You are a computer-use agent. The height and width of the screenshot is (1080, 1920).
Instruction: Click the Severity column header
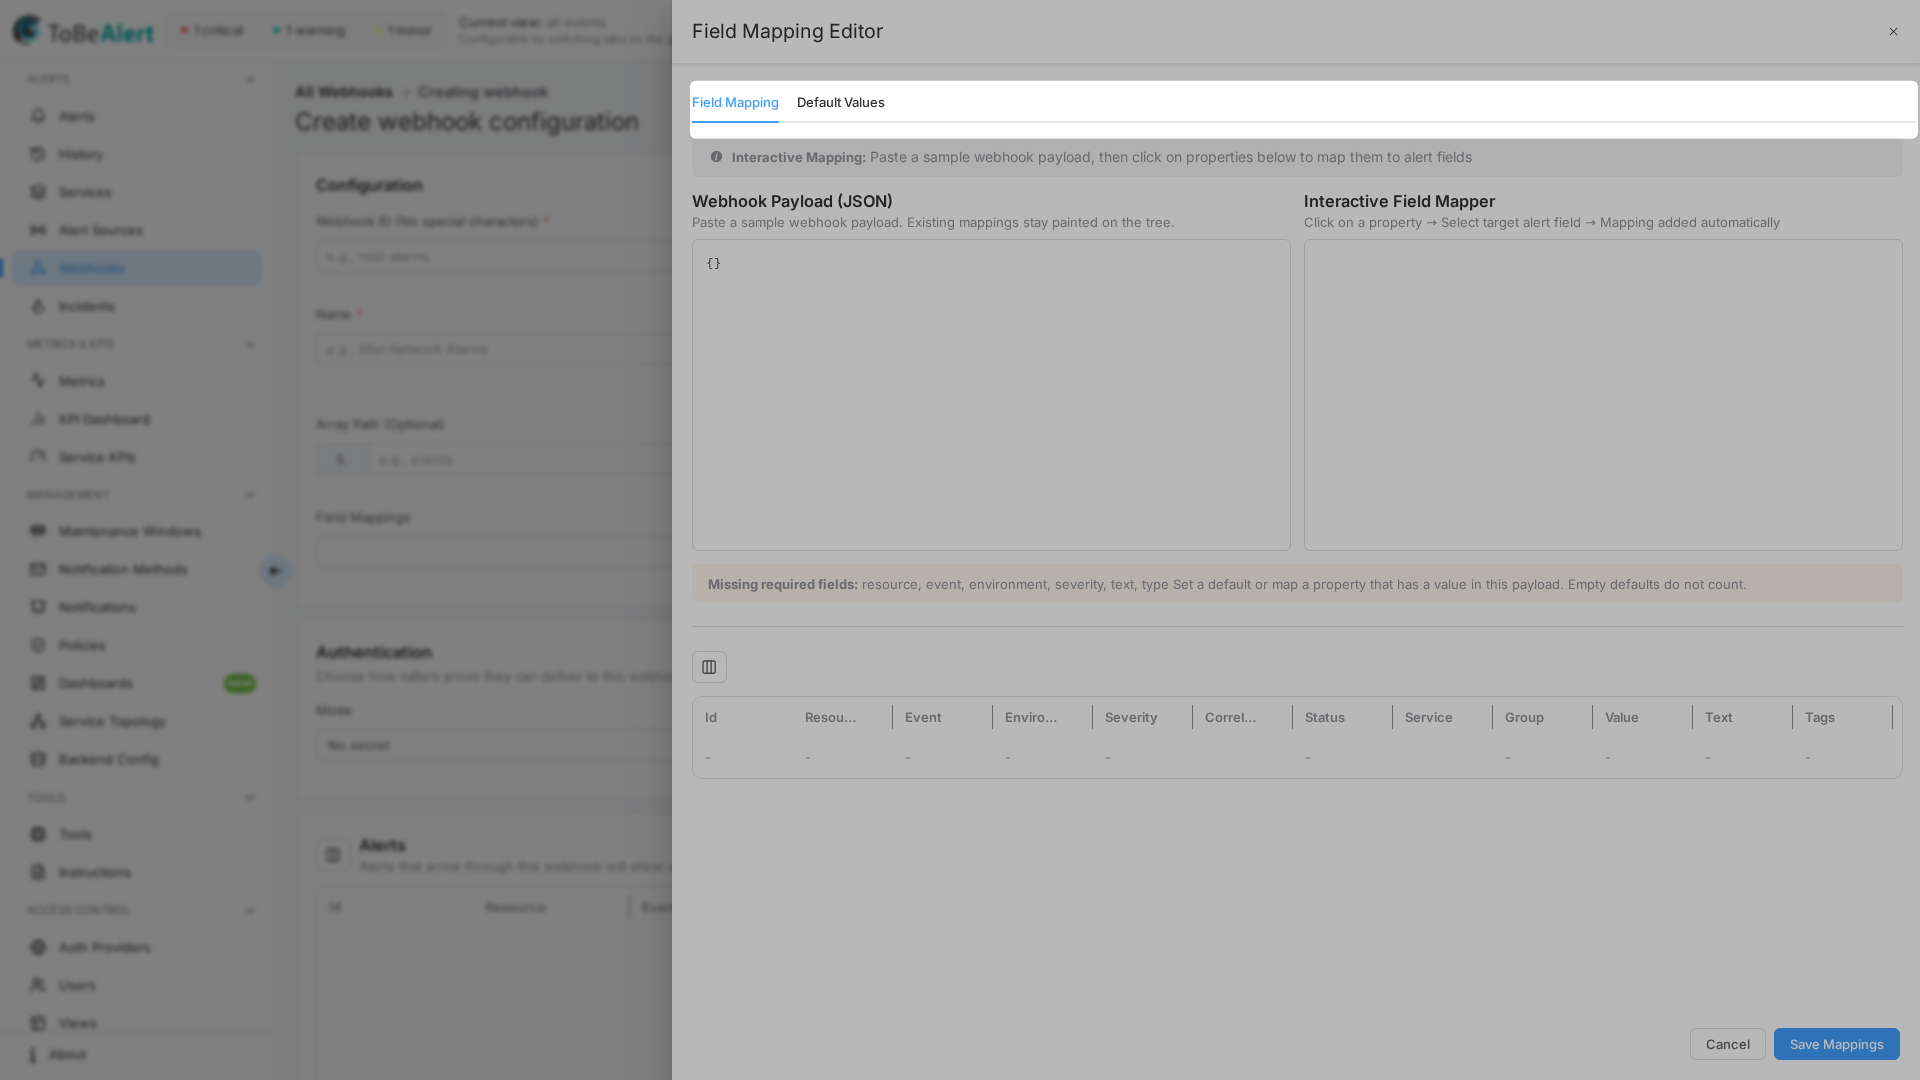(1131, 717)
